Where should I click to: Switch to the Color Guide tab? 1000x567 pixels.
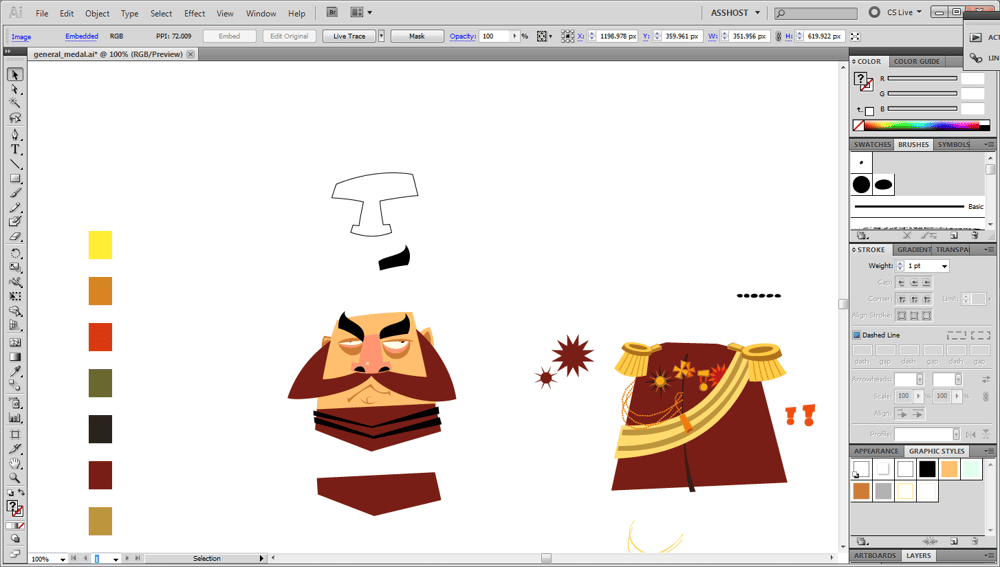916,61
